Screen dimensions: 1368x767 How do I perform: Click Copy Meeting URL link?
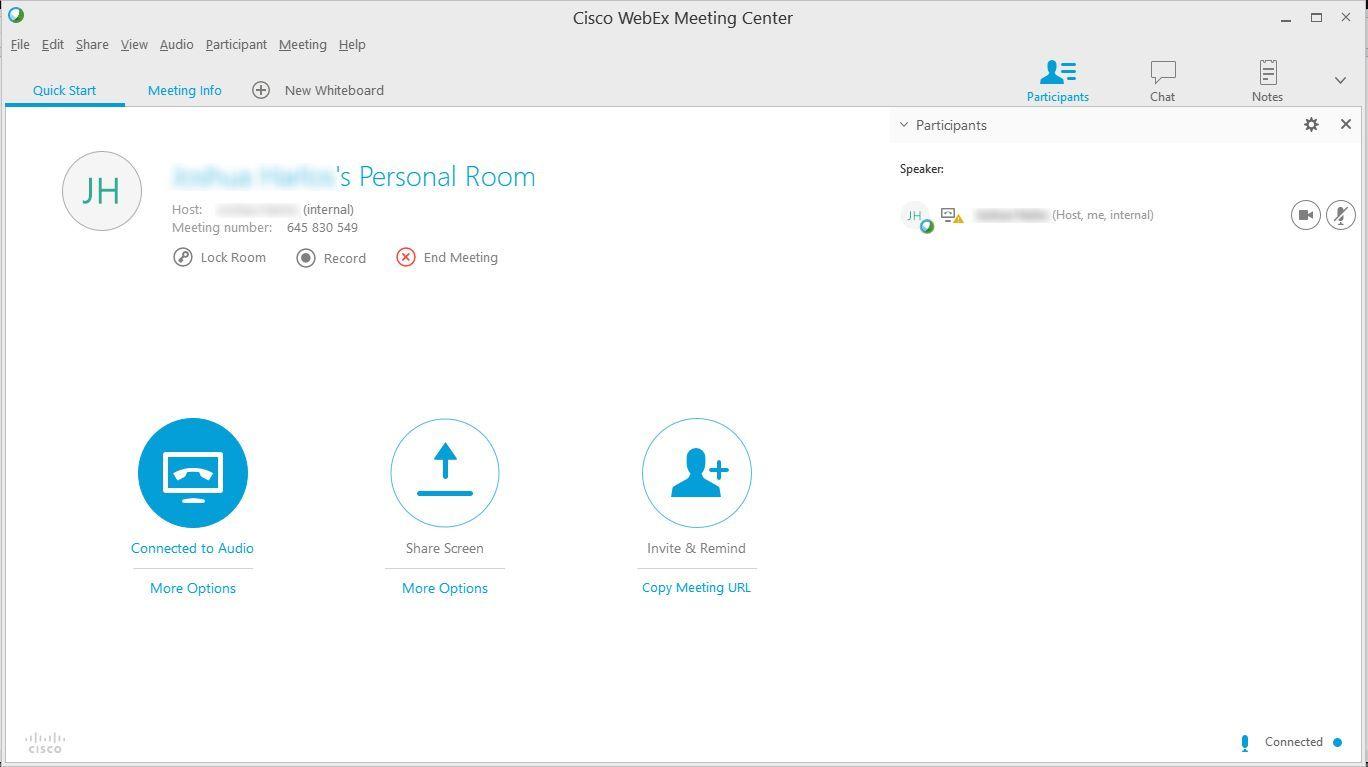(696, 588)
